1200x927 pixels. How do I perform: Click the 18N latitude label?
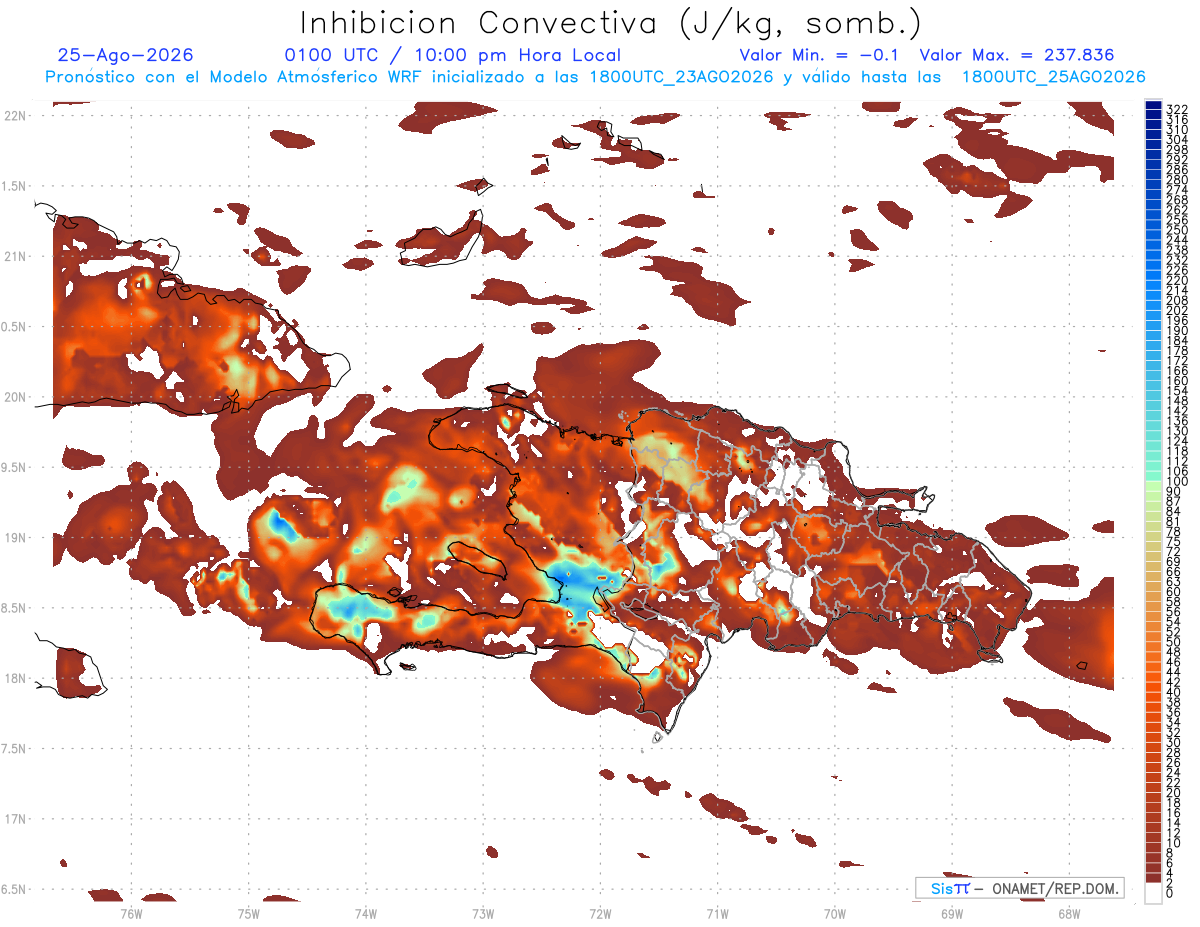point(14,678)
